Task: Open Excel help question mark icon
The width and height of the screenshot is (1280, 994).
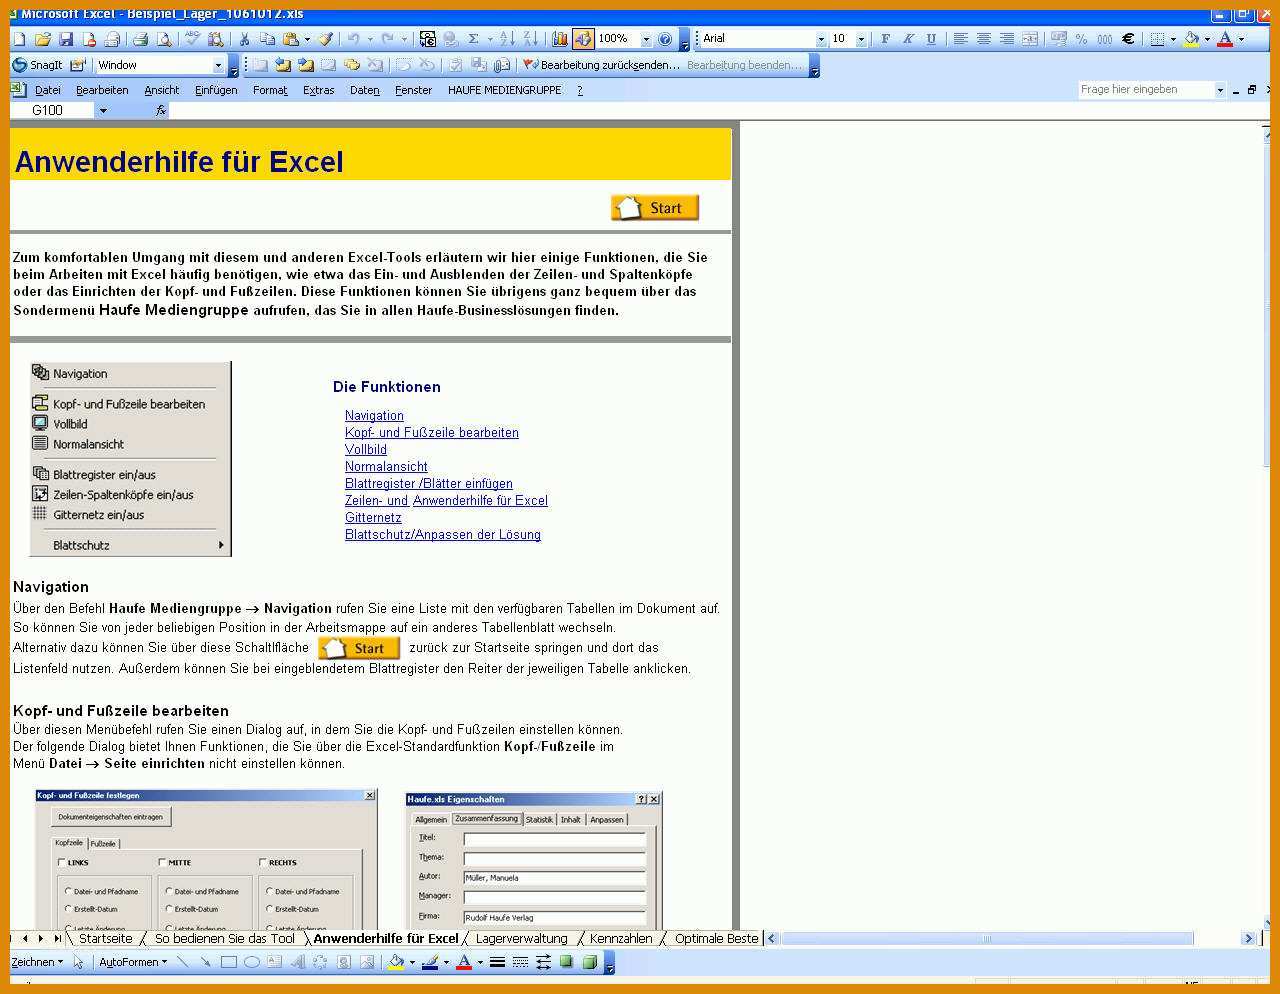Action: (x=665, y=39)
